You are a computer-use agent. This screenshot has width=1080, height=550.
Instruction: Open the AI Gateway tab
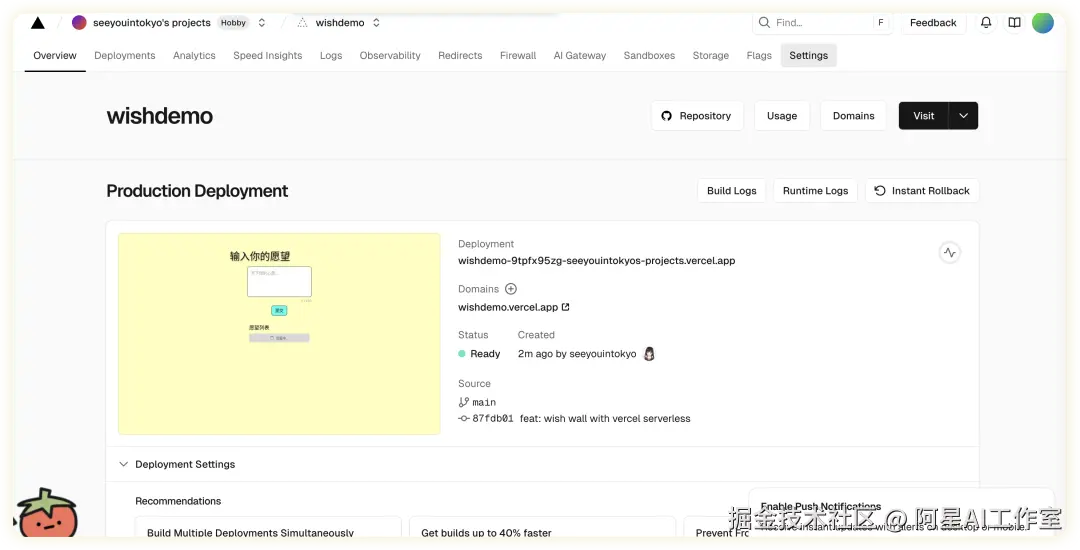click(580, 56)
